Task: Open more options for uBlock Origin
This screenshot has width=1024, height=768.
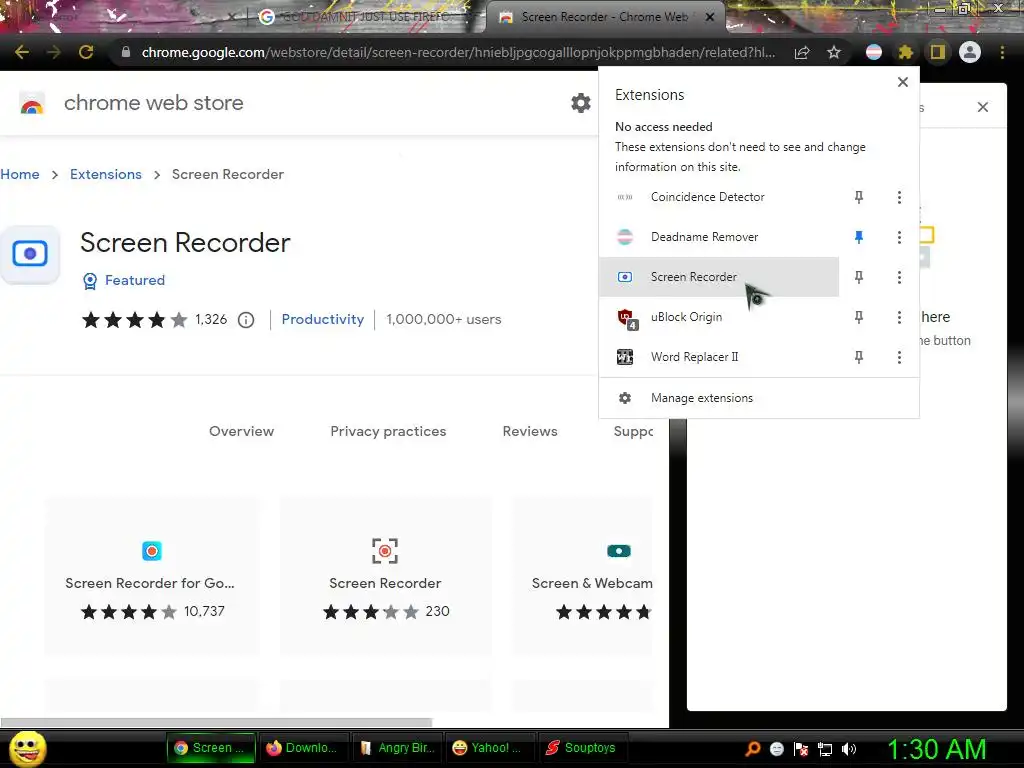Action: (x=899, y=317)
